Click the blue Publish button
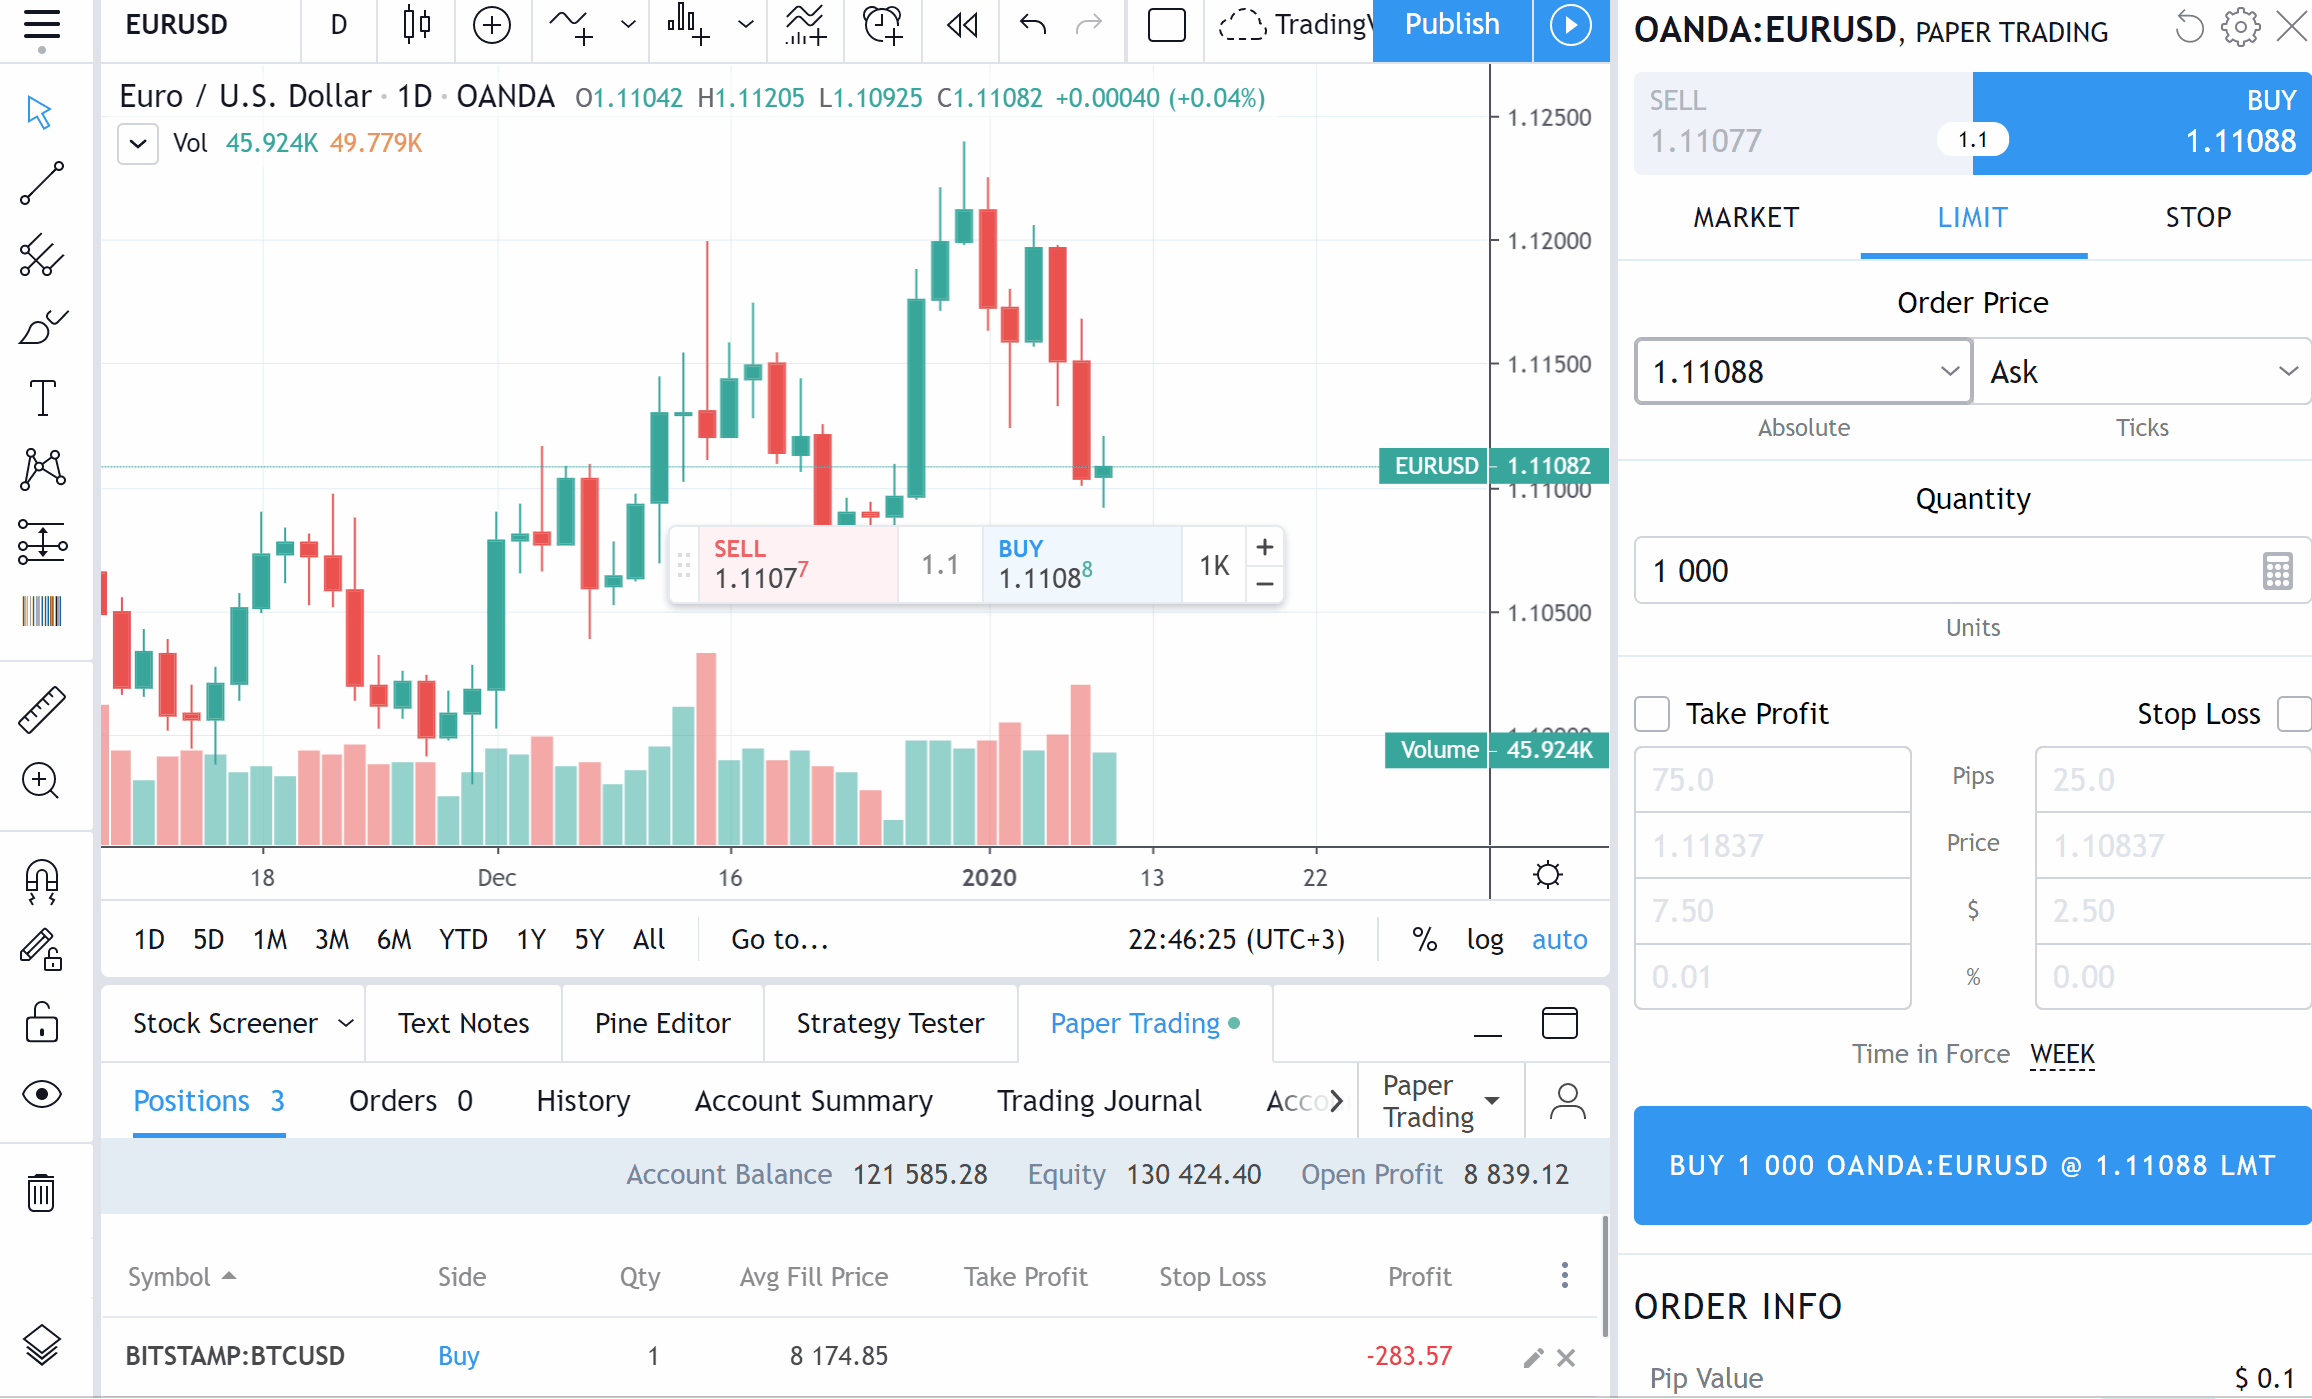 tap(1451, 25)
